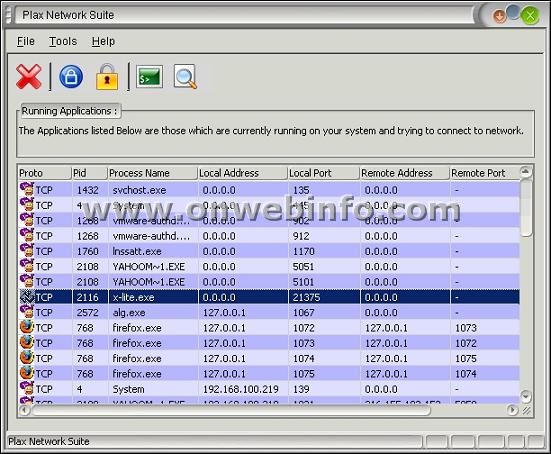Click the horizontal scrollbar thumb
This screenshot has width=551, height=454.
point(231,410)
